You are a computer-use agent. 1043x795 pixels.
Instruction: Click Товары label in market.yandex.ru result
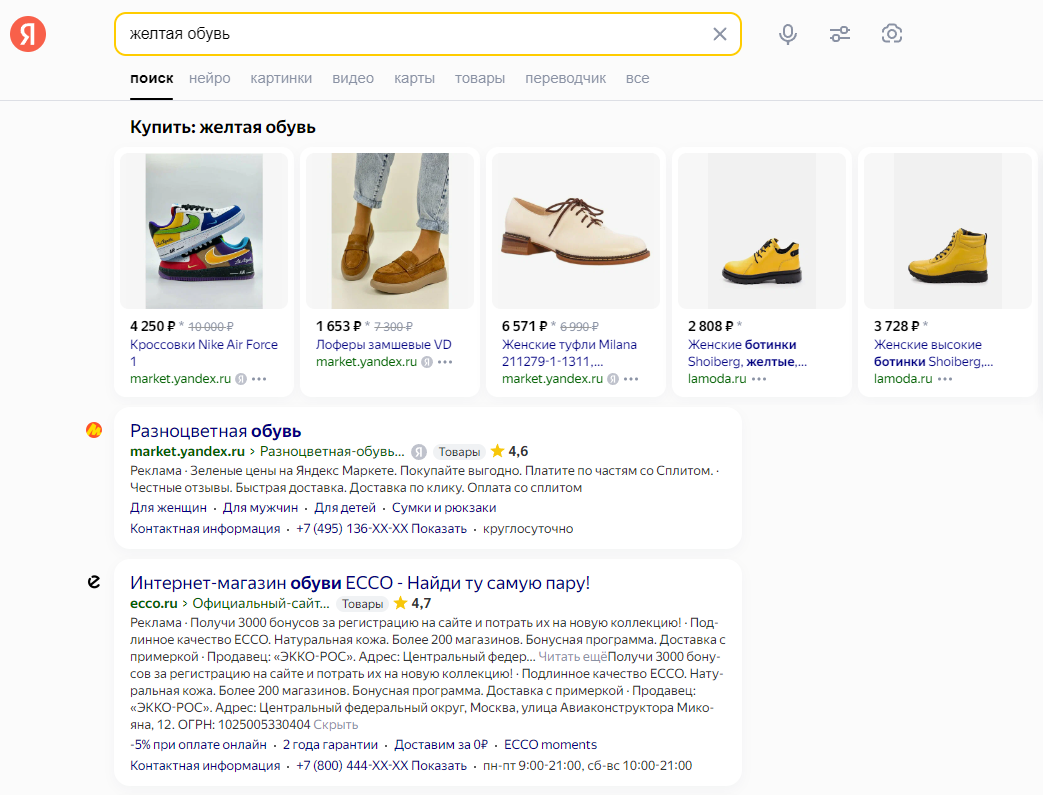pos(458,452)
